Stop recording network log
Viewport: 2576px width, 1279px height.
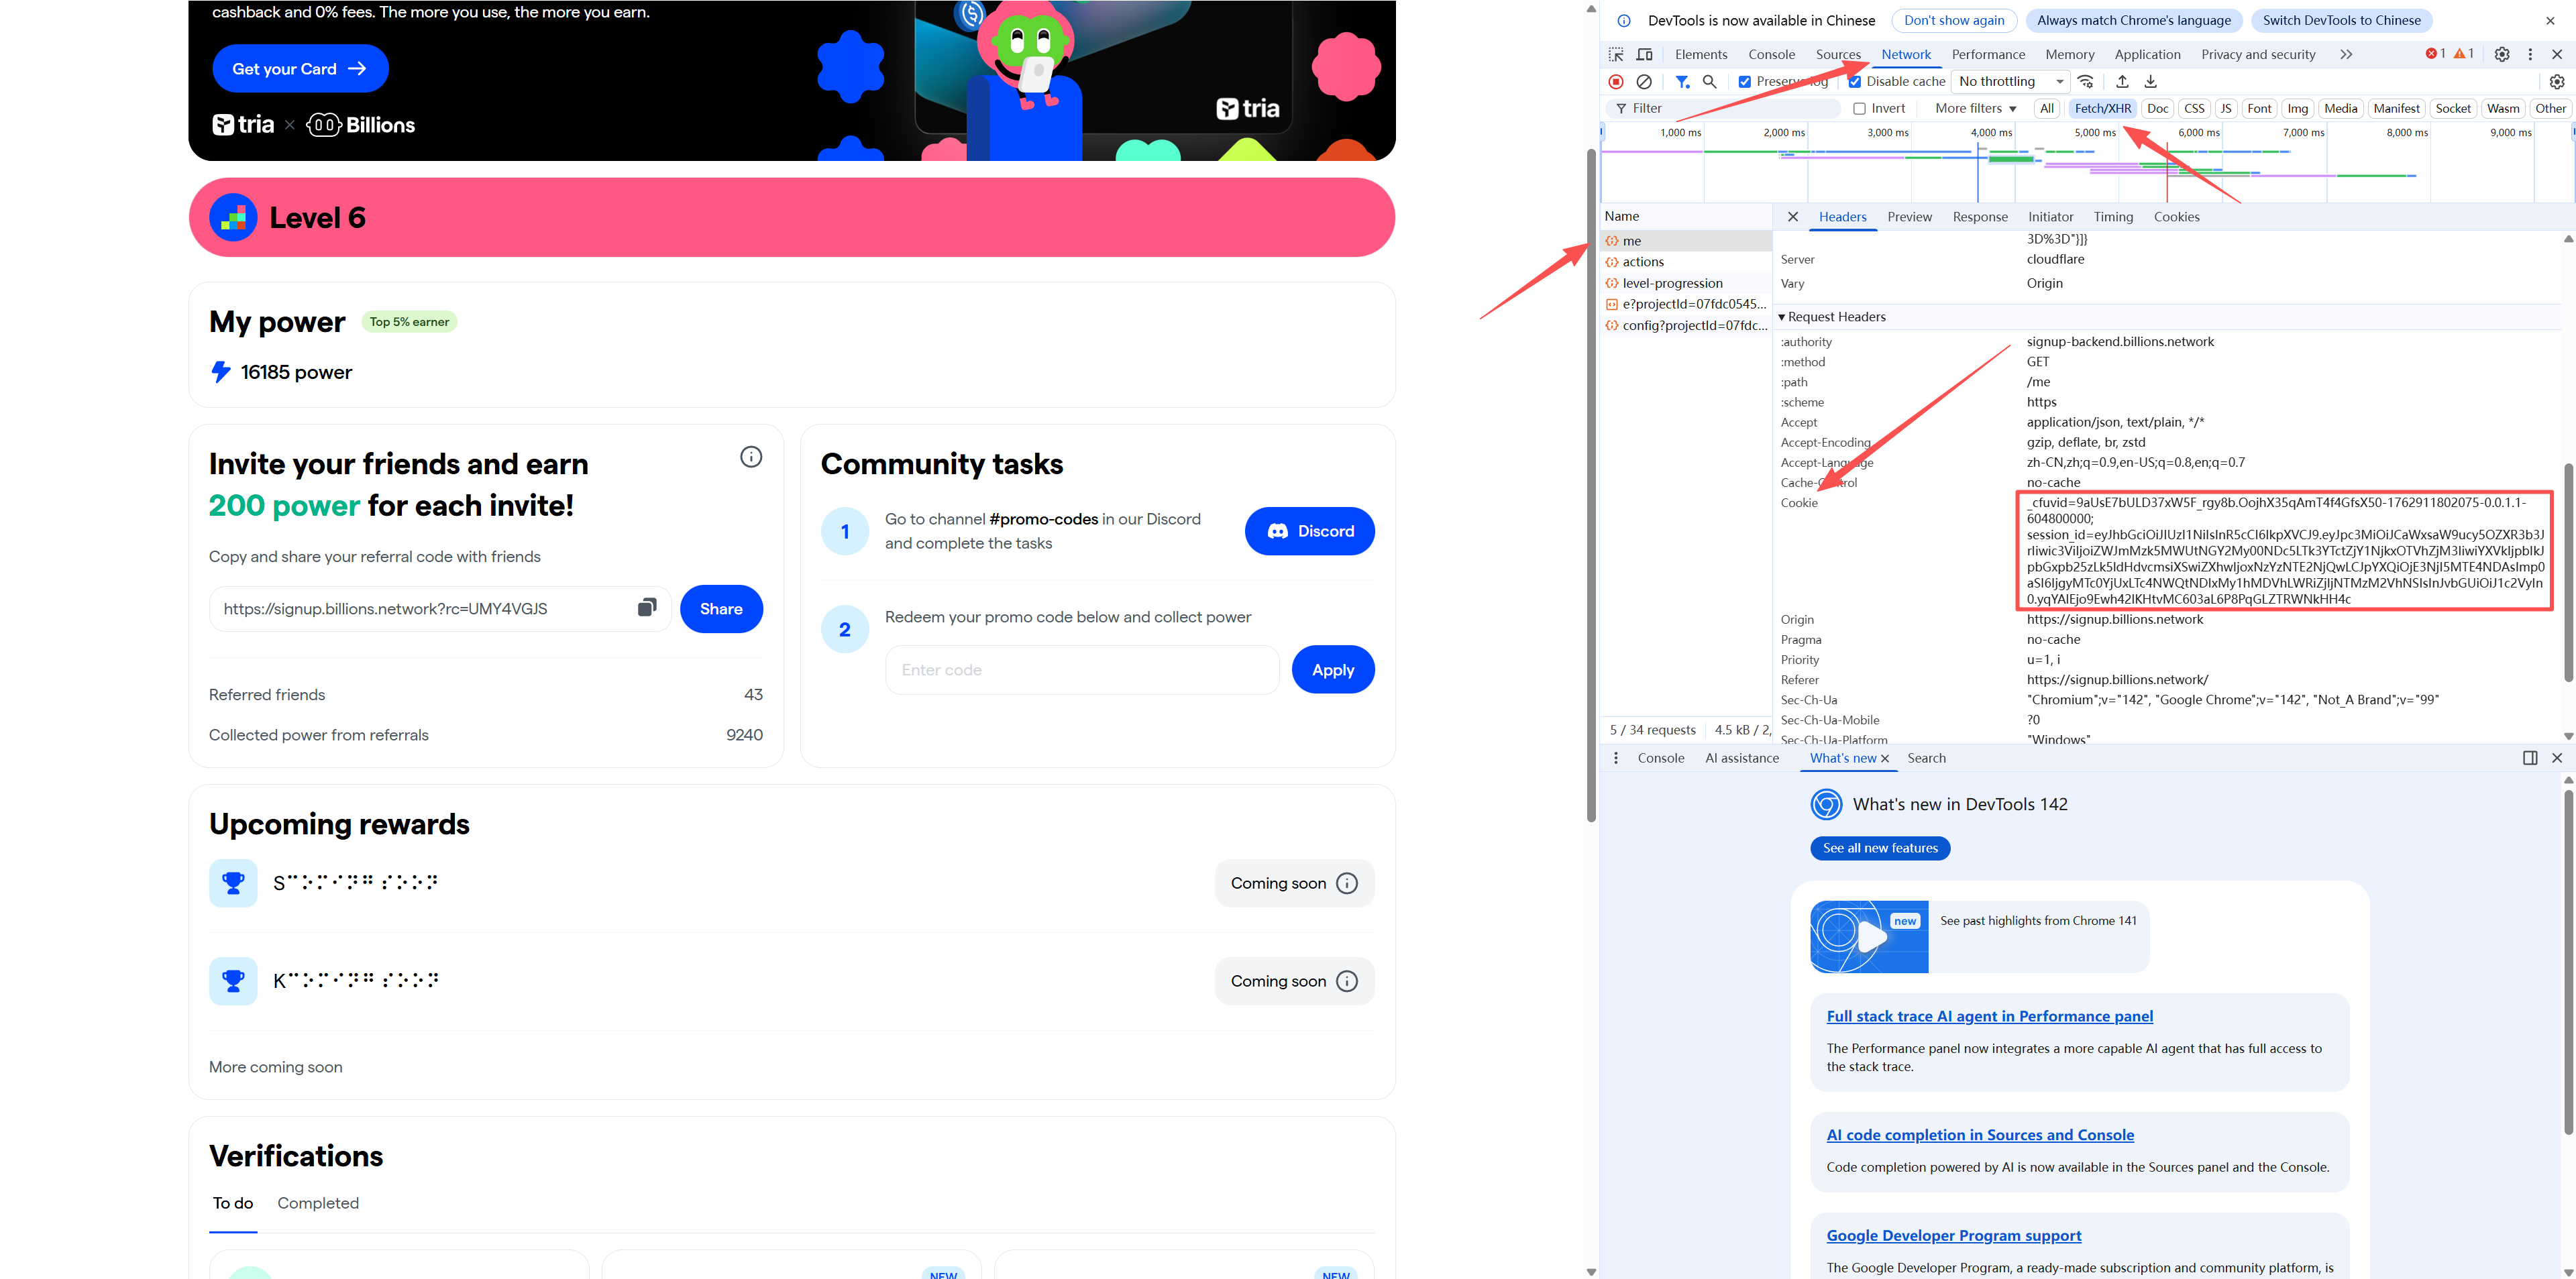(1616, 82)
